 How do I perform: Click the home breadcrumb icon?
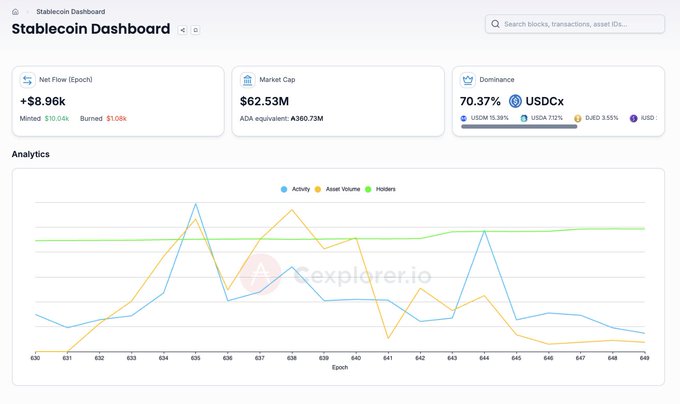pos(15,12)
